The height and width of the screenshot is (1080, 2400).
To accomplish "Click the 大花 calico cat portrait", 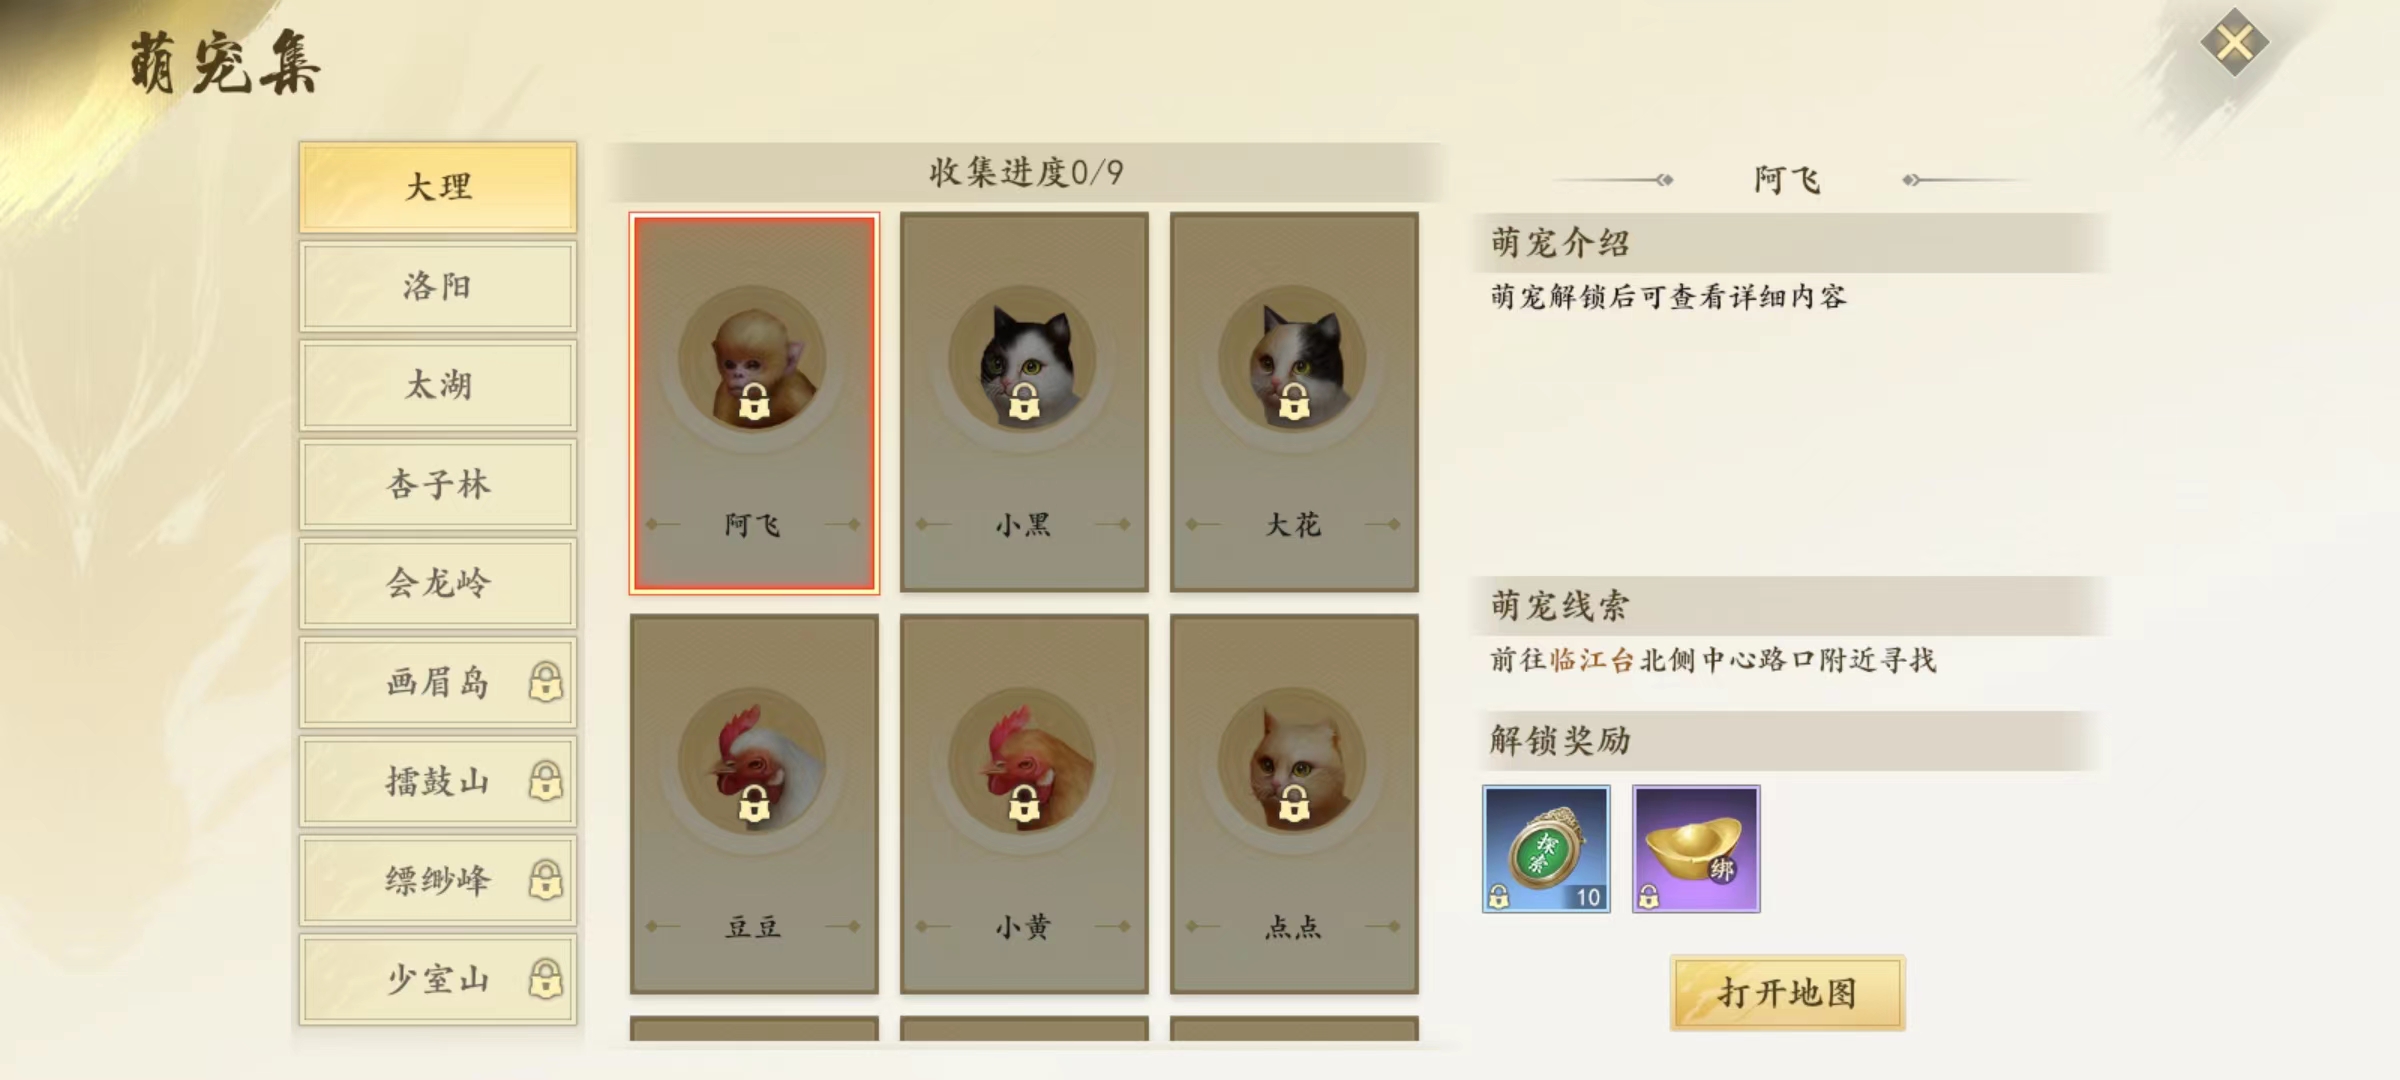I will coord(1293,361).
